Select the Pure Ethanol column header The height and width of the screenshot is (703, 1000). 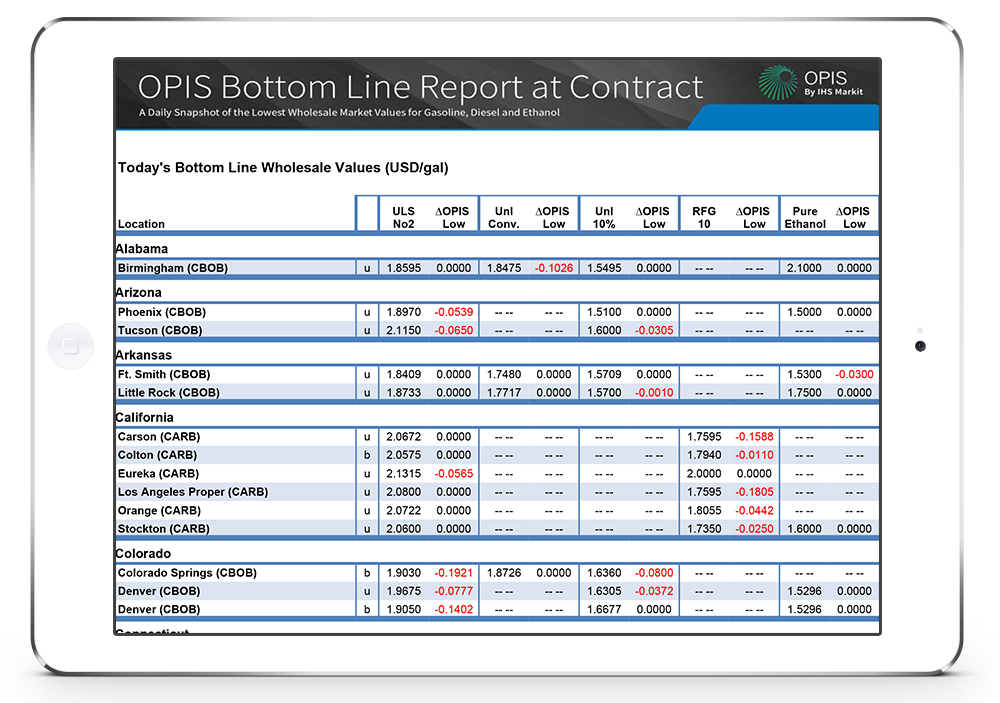(x=804, y=217)
